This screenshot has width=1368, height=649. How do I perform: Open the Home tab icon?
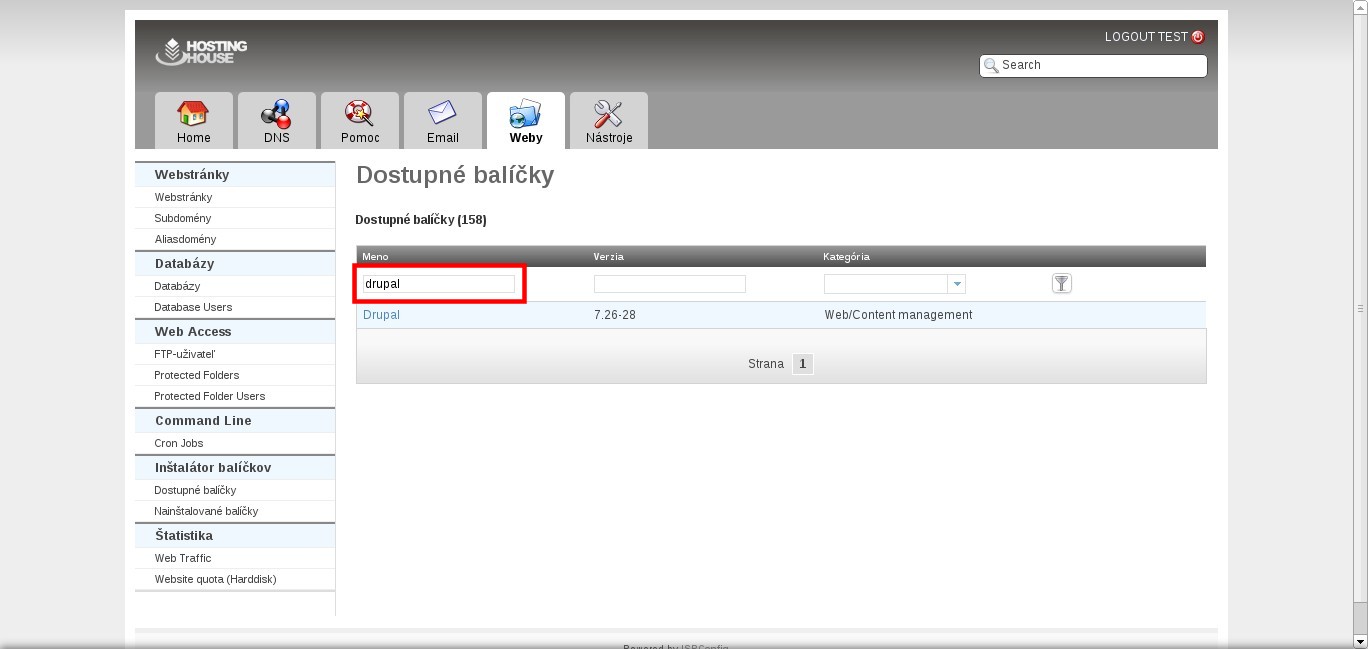[x=193, y=112]
